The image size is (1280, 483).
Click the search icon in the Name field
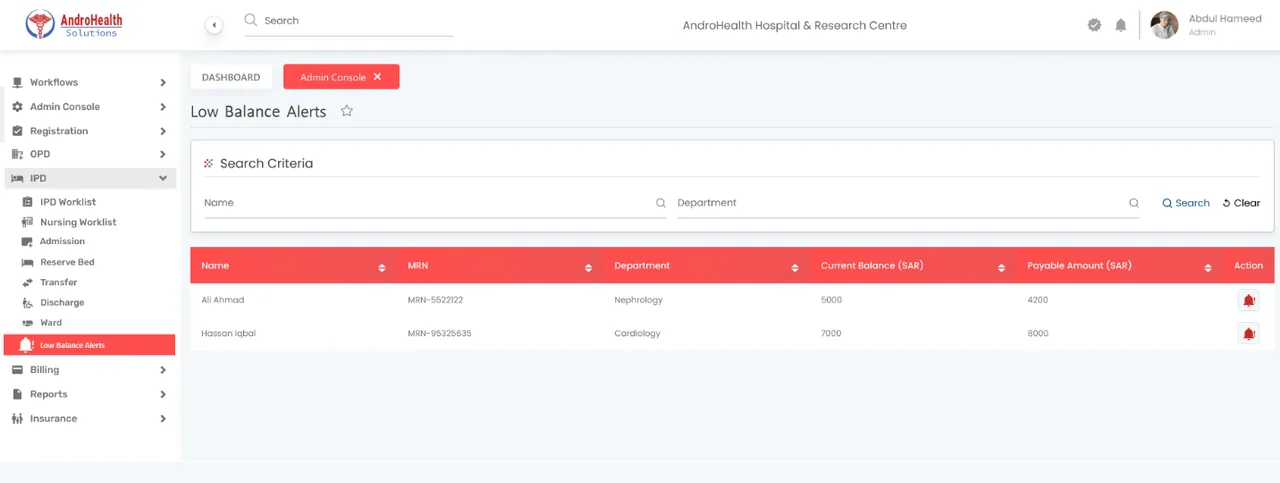[x=660, y=203]
